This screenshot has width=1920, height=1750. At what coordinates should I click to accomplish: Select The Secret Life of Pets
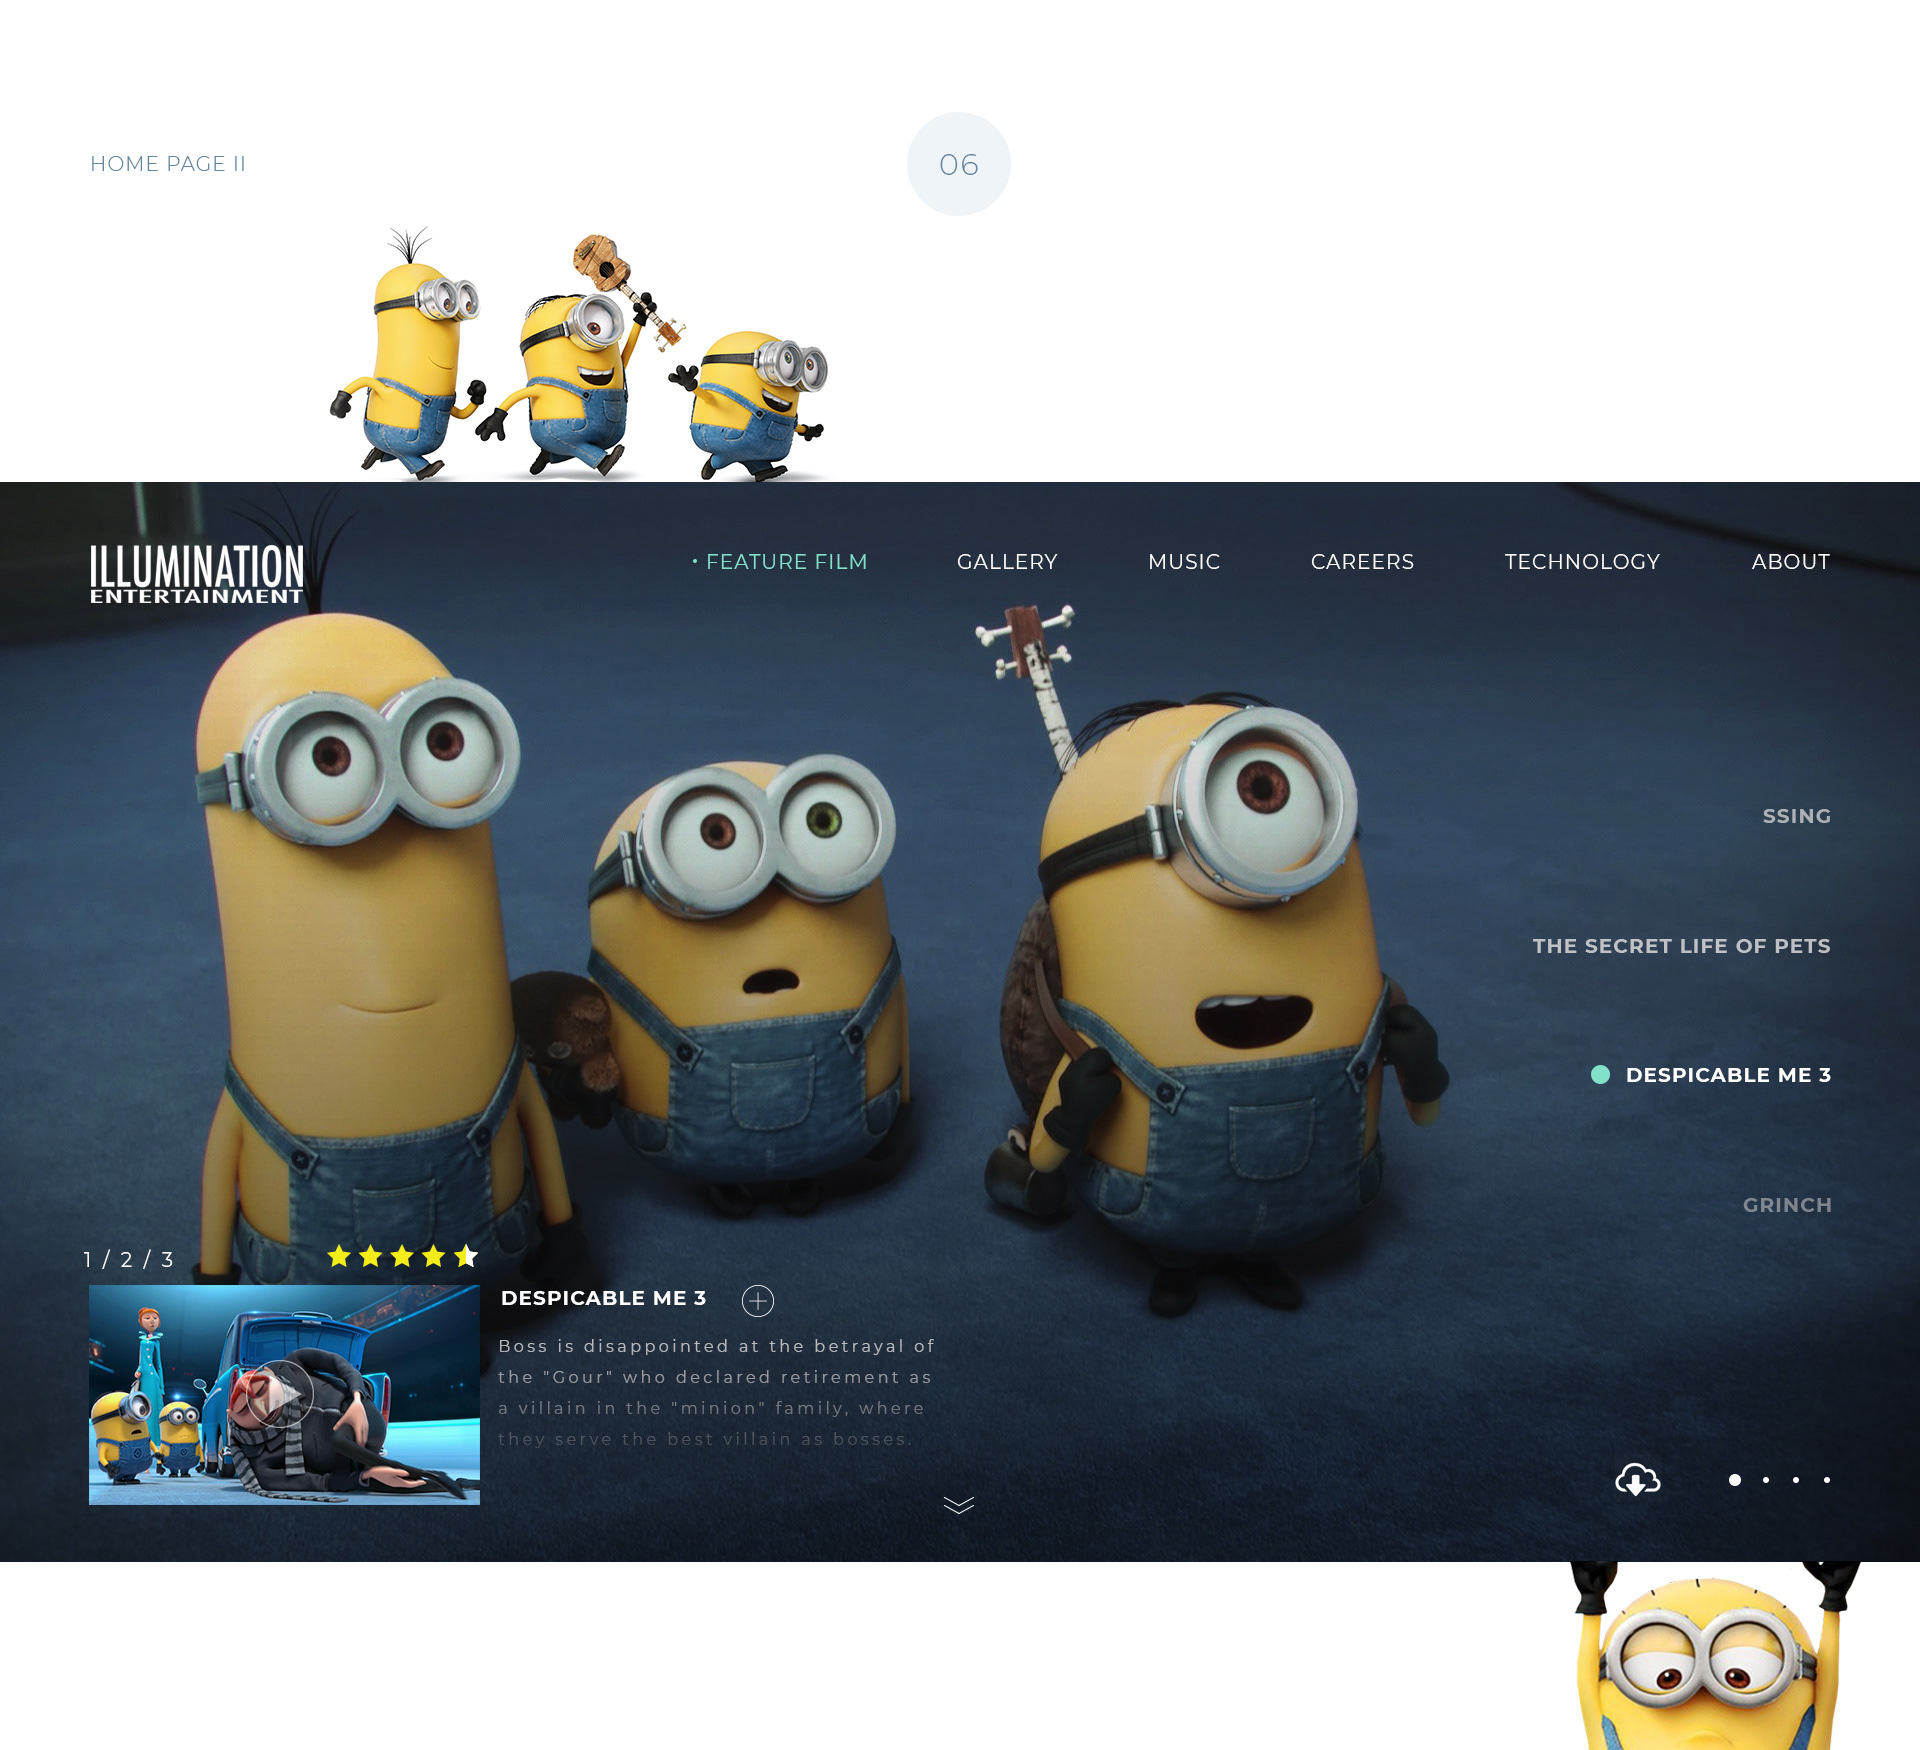tap(1681, 946)
